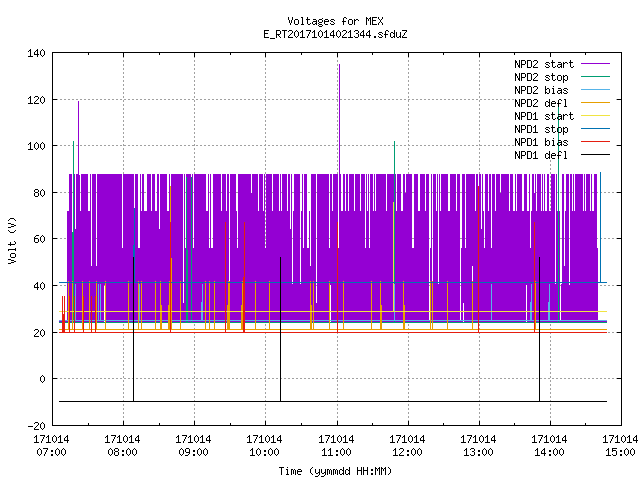Image resolution: width=640 pixels, height=480 pixels.
Task: Click the 'NPD2 stop' legend label
Action: pos(541,77)
